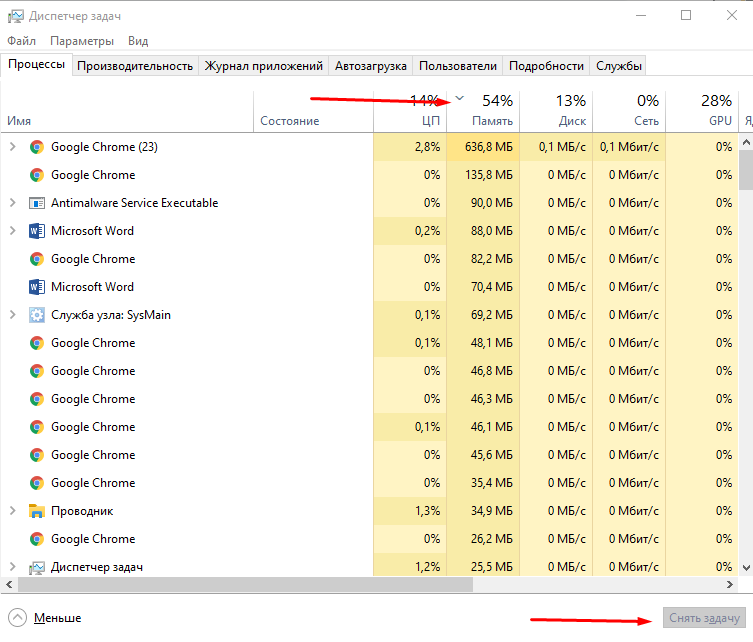Click the sort chevron above the Память column
753x642 pixels.
tap(460, 98)
